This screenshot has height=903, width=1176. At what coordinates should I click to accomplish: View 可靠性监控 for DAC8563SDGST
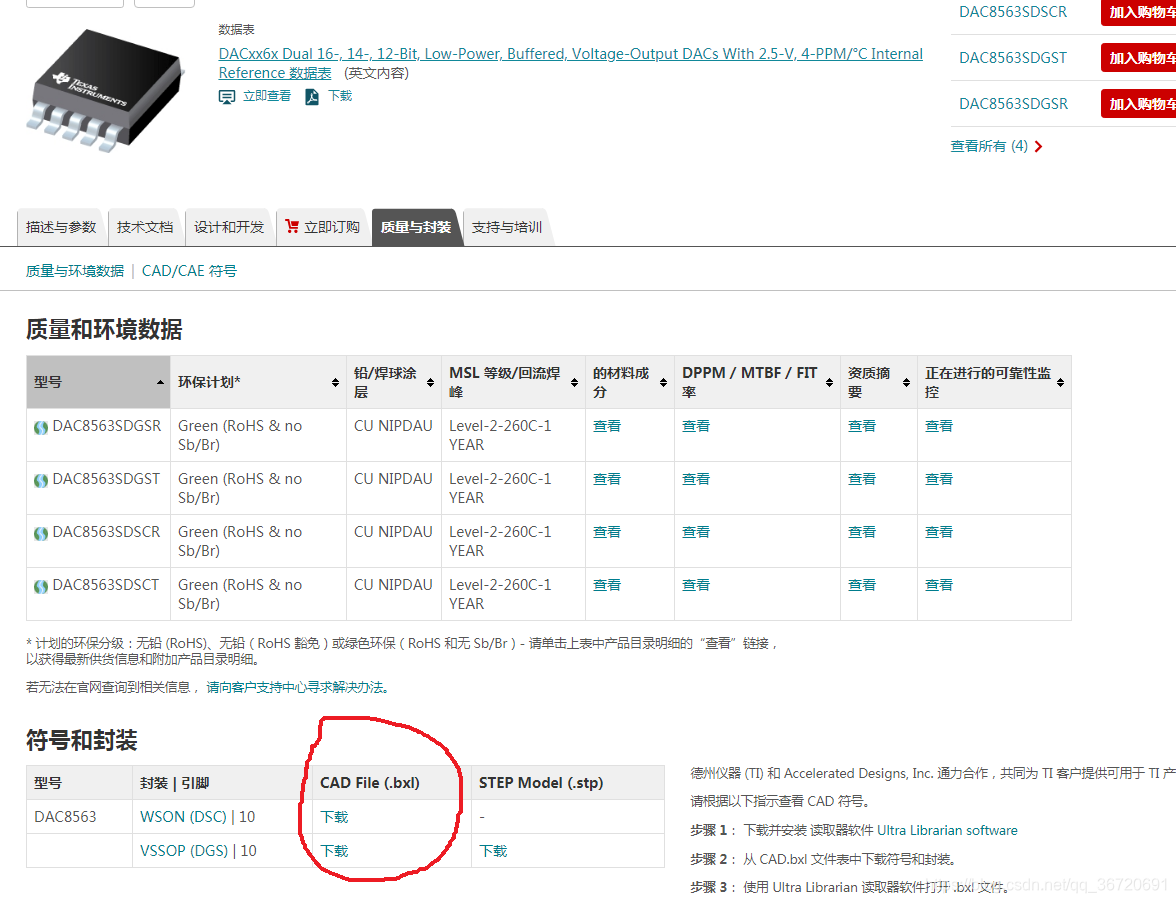coord(939,479)
